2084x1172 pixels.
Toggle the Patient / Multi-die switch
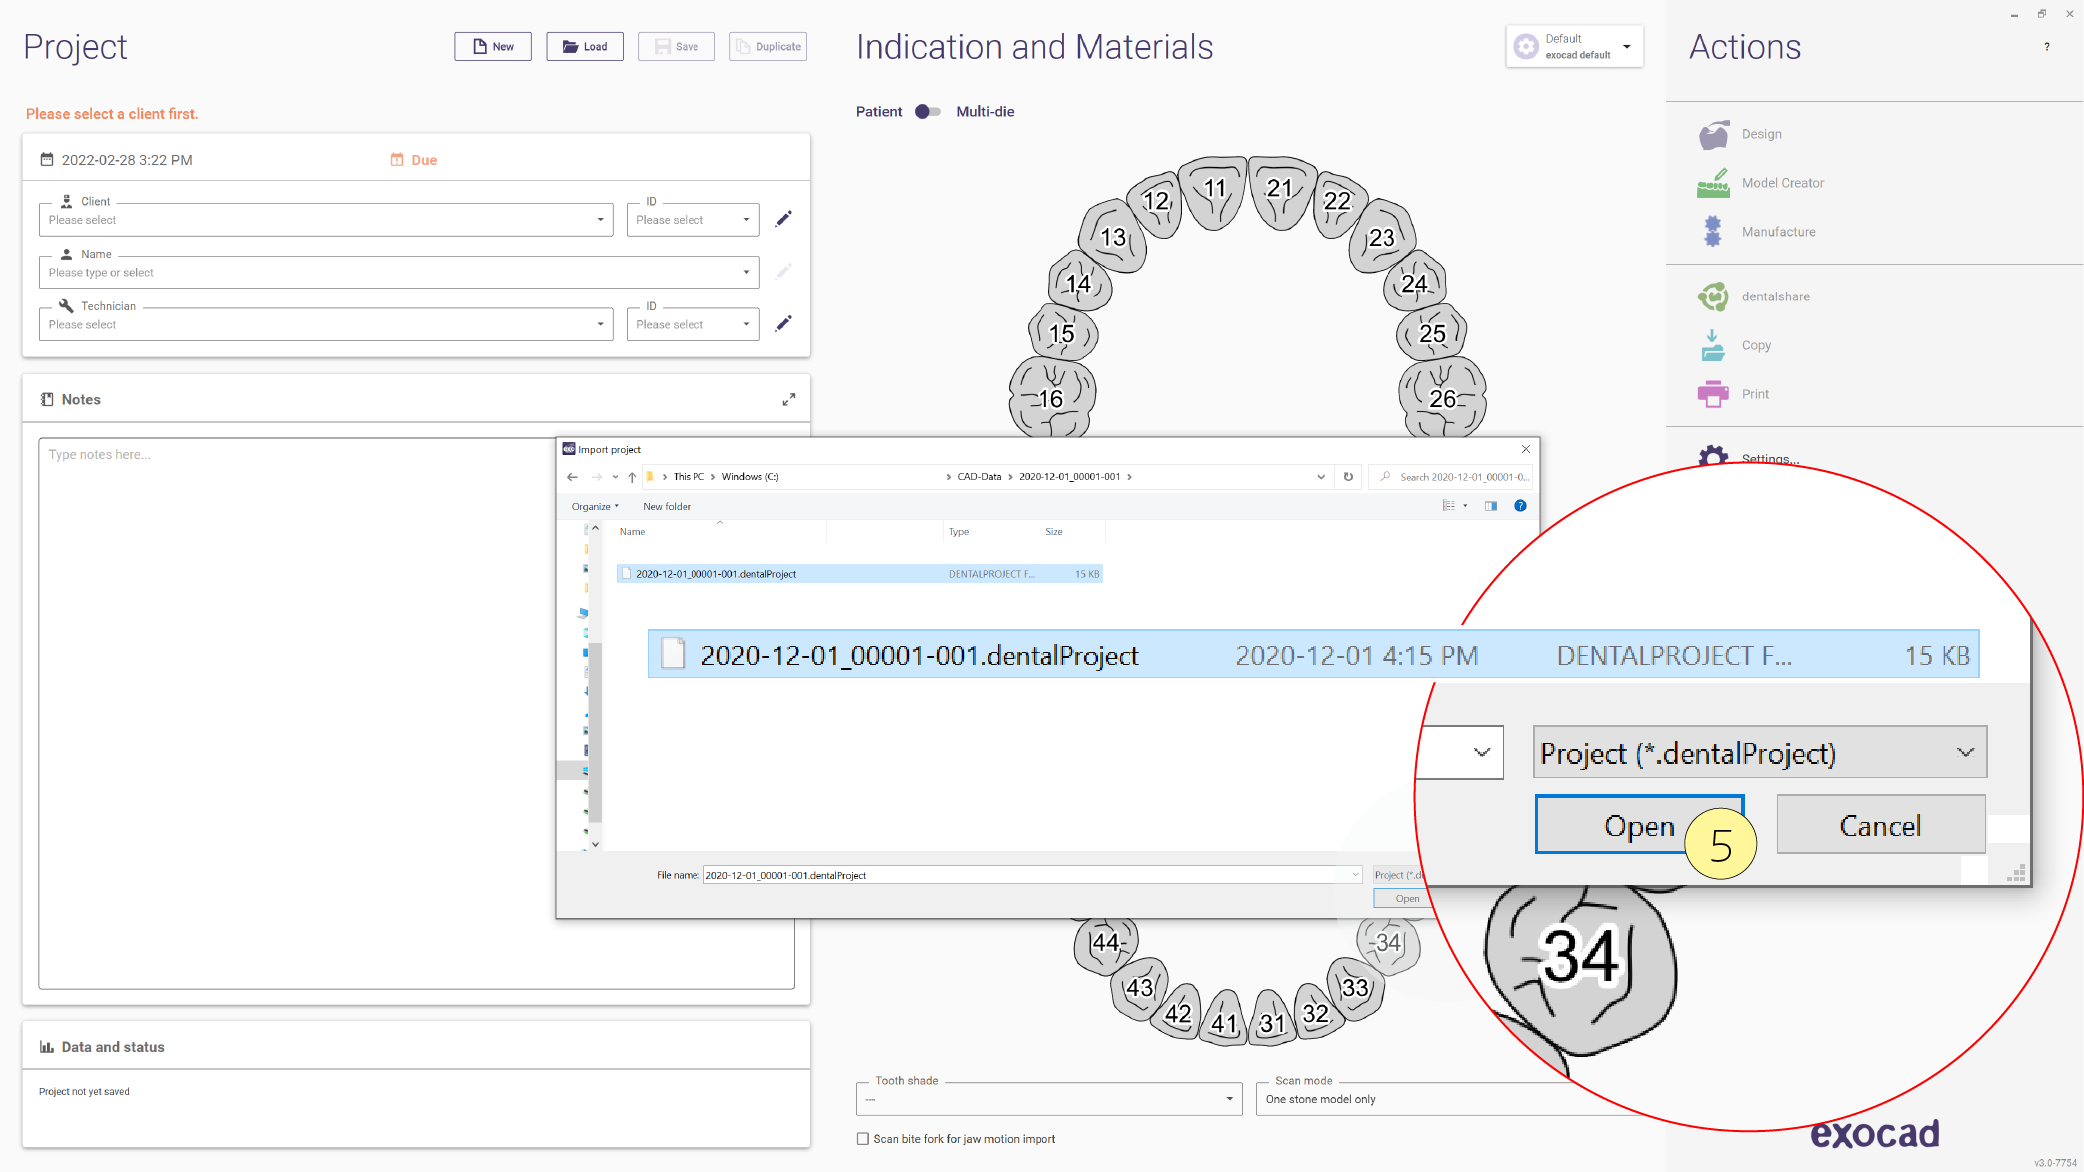928,112
